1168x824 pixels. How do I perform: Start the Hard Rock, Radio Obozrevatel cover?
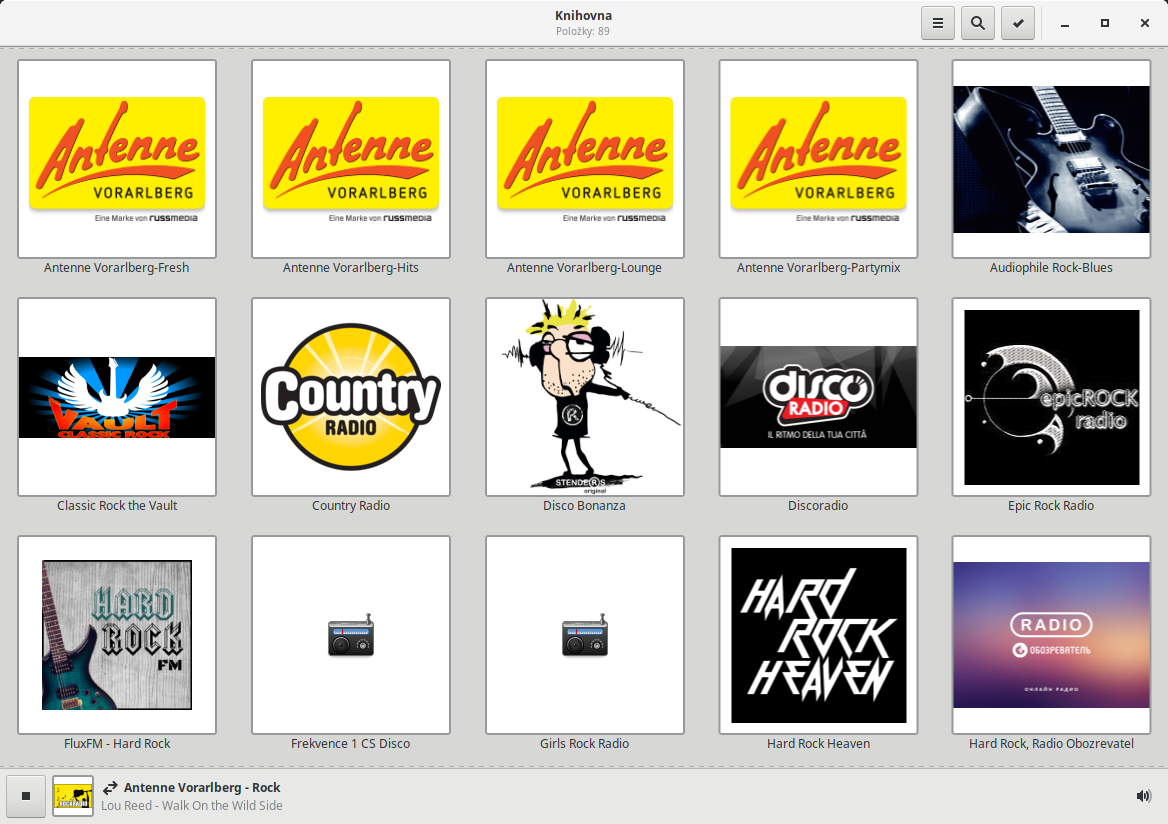click(x=1051, y=635)
